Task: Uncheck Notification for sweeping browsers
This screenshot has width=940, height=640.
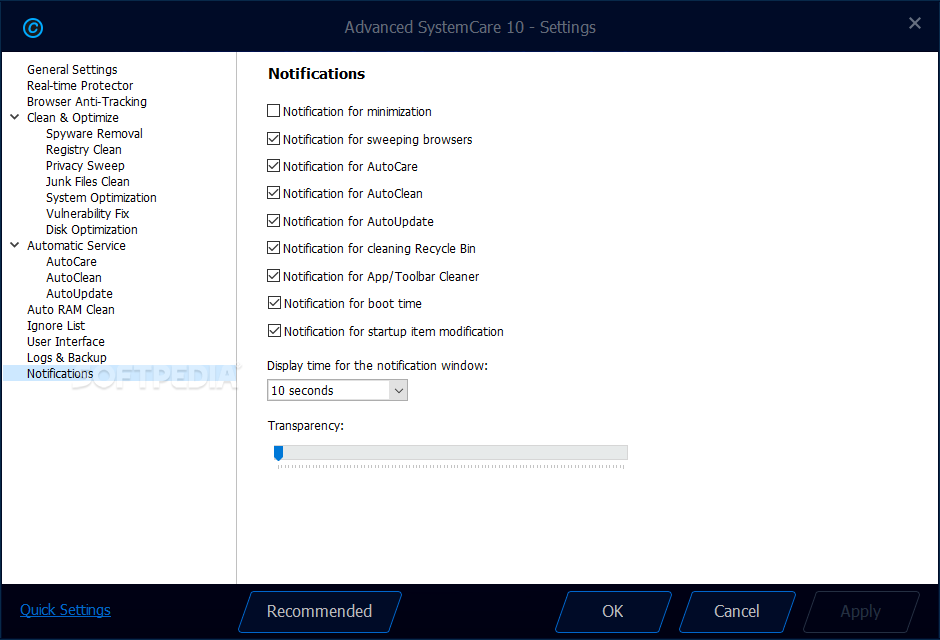Action: [x=273, y=139]
